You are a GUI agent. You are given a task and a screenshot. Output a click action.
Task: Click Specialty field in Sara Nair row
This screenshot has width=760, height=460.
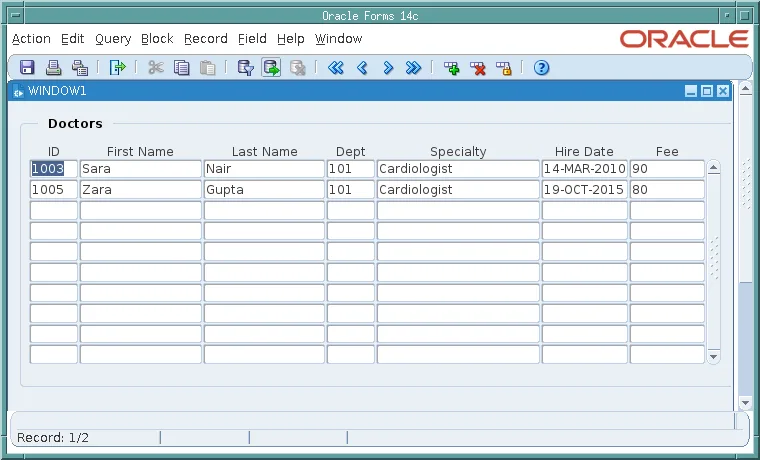tap(458, 169)
